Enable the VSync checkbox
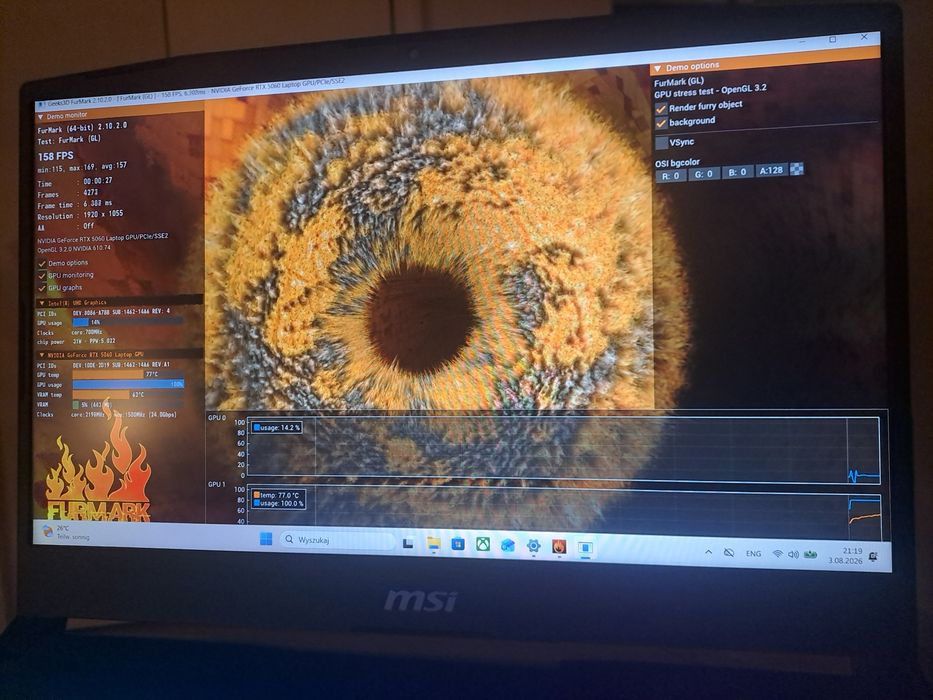 [661, 143]
